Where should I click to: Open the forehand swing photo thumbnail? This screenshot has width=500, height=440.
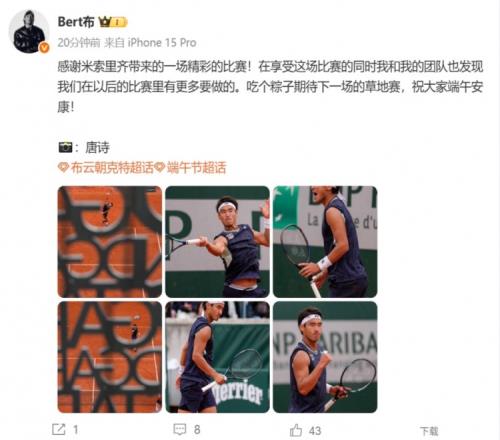click(217, 242)
